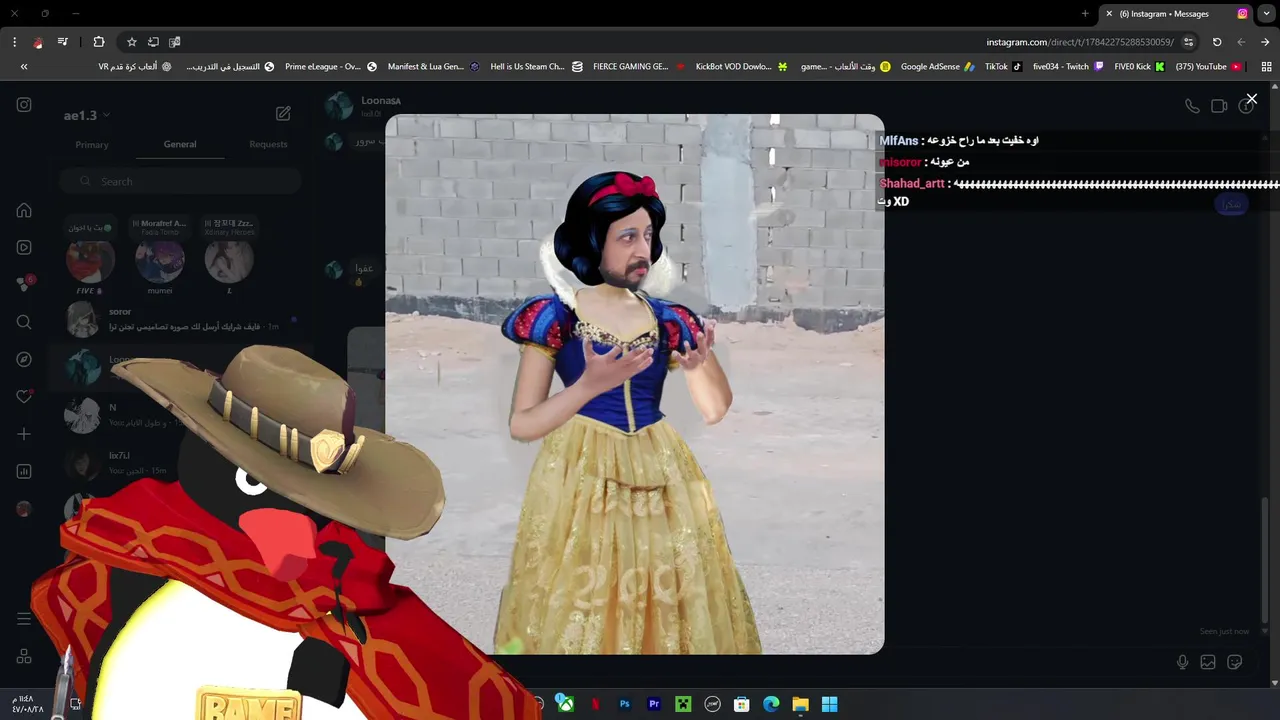
Task: Open the mumei note avatar
Action: tap(160, 262)
